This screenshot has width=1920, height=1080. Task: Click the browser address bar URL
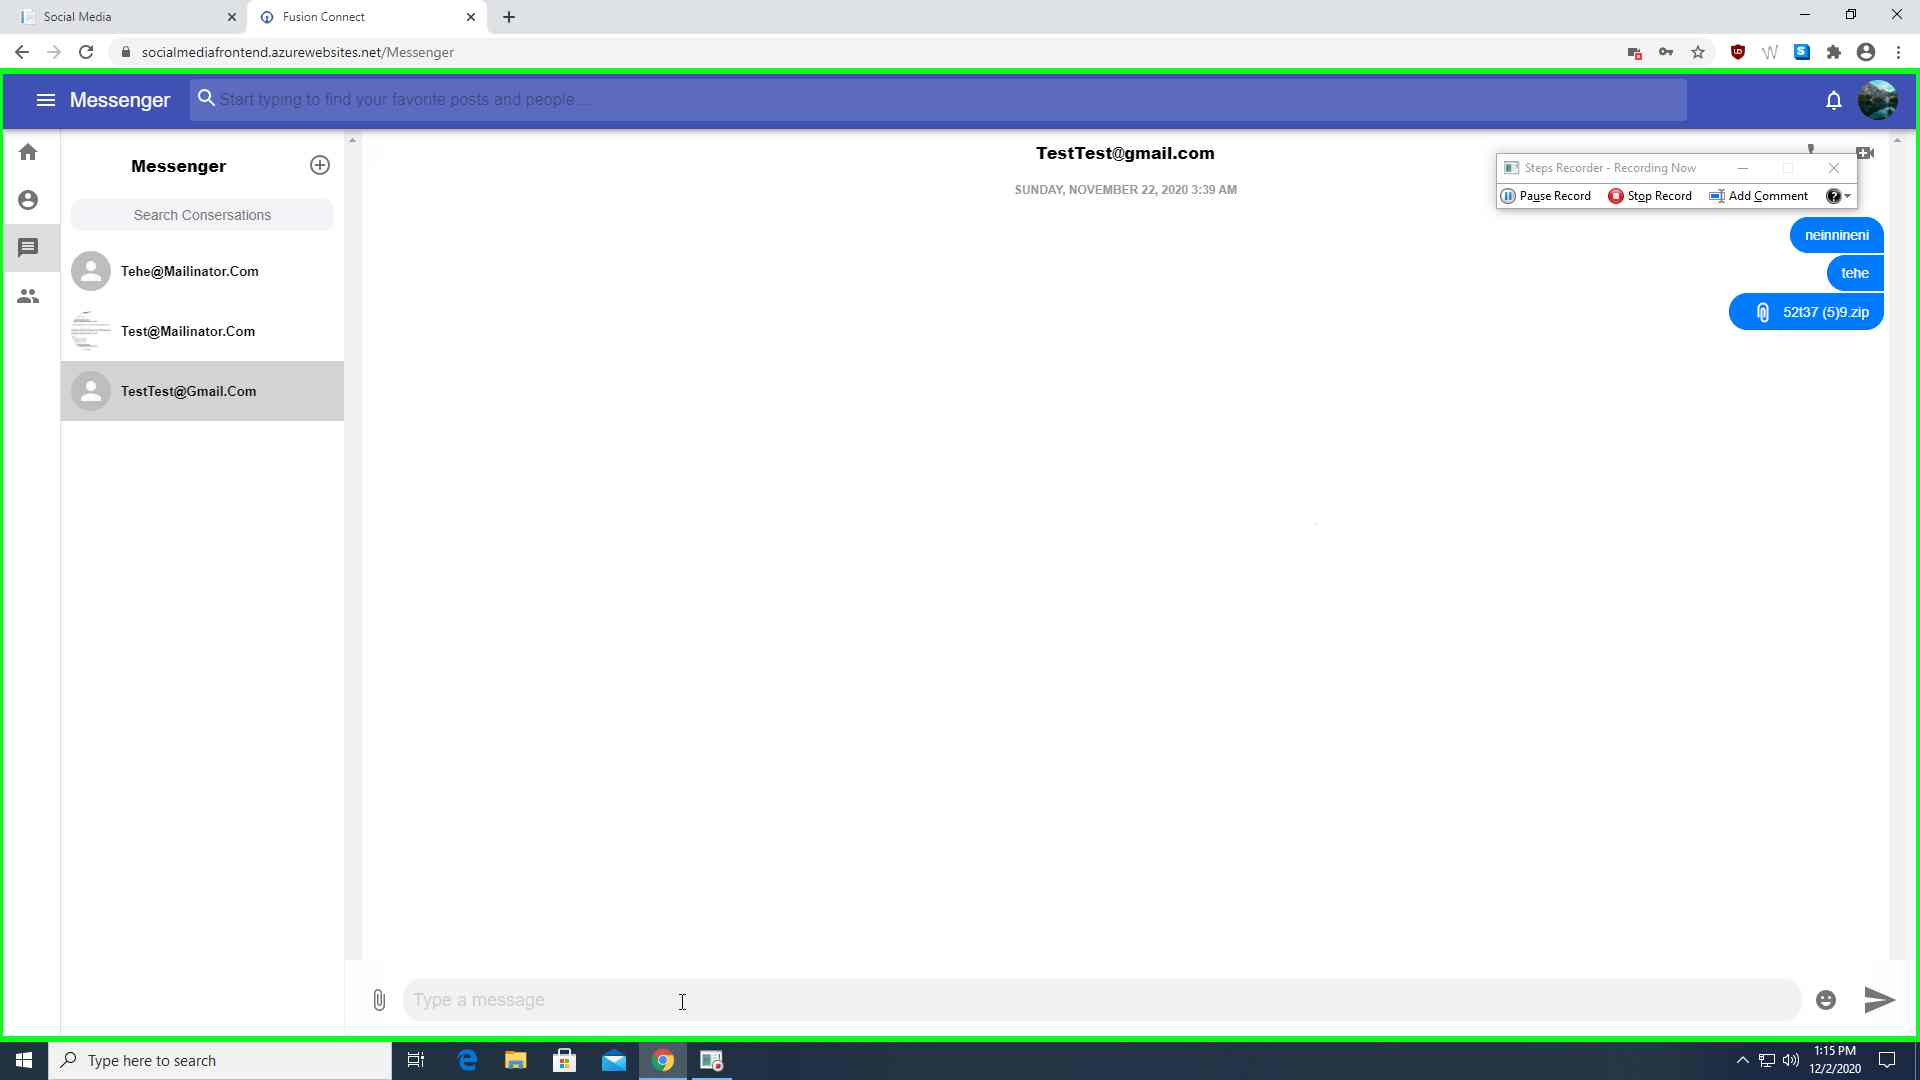298,52
